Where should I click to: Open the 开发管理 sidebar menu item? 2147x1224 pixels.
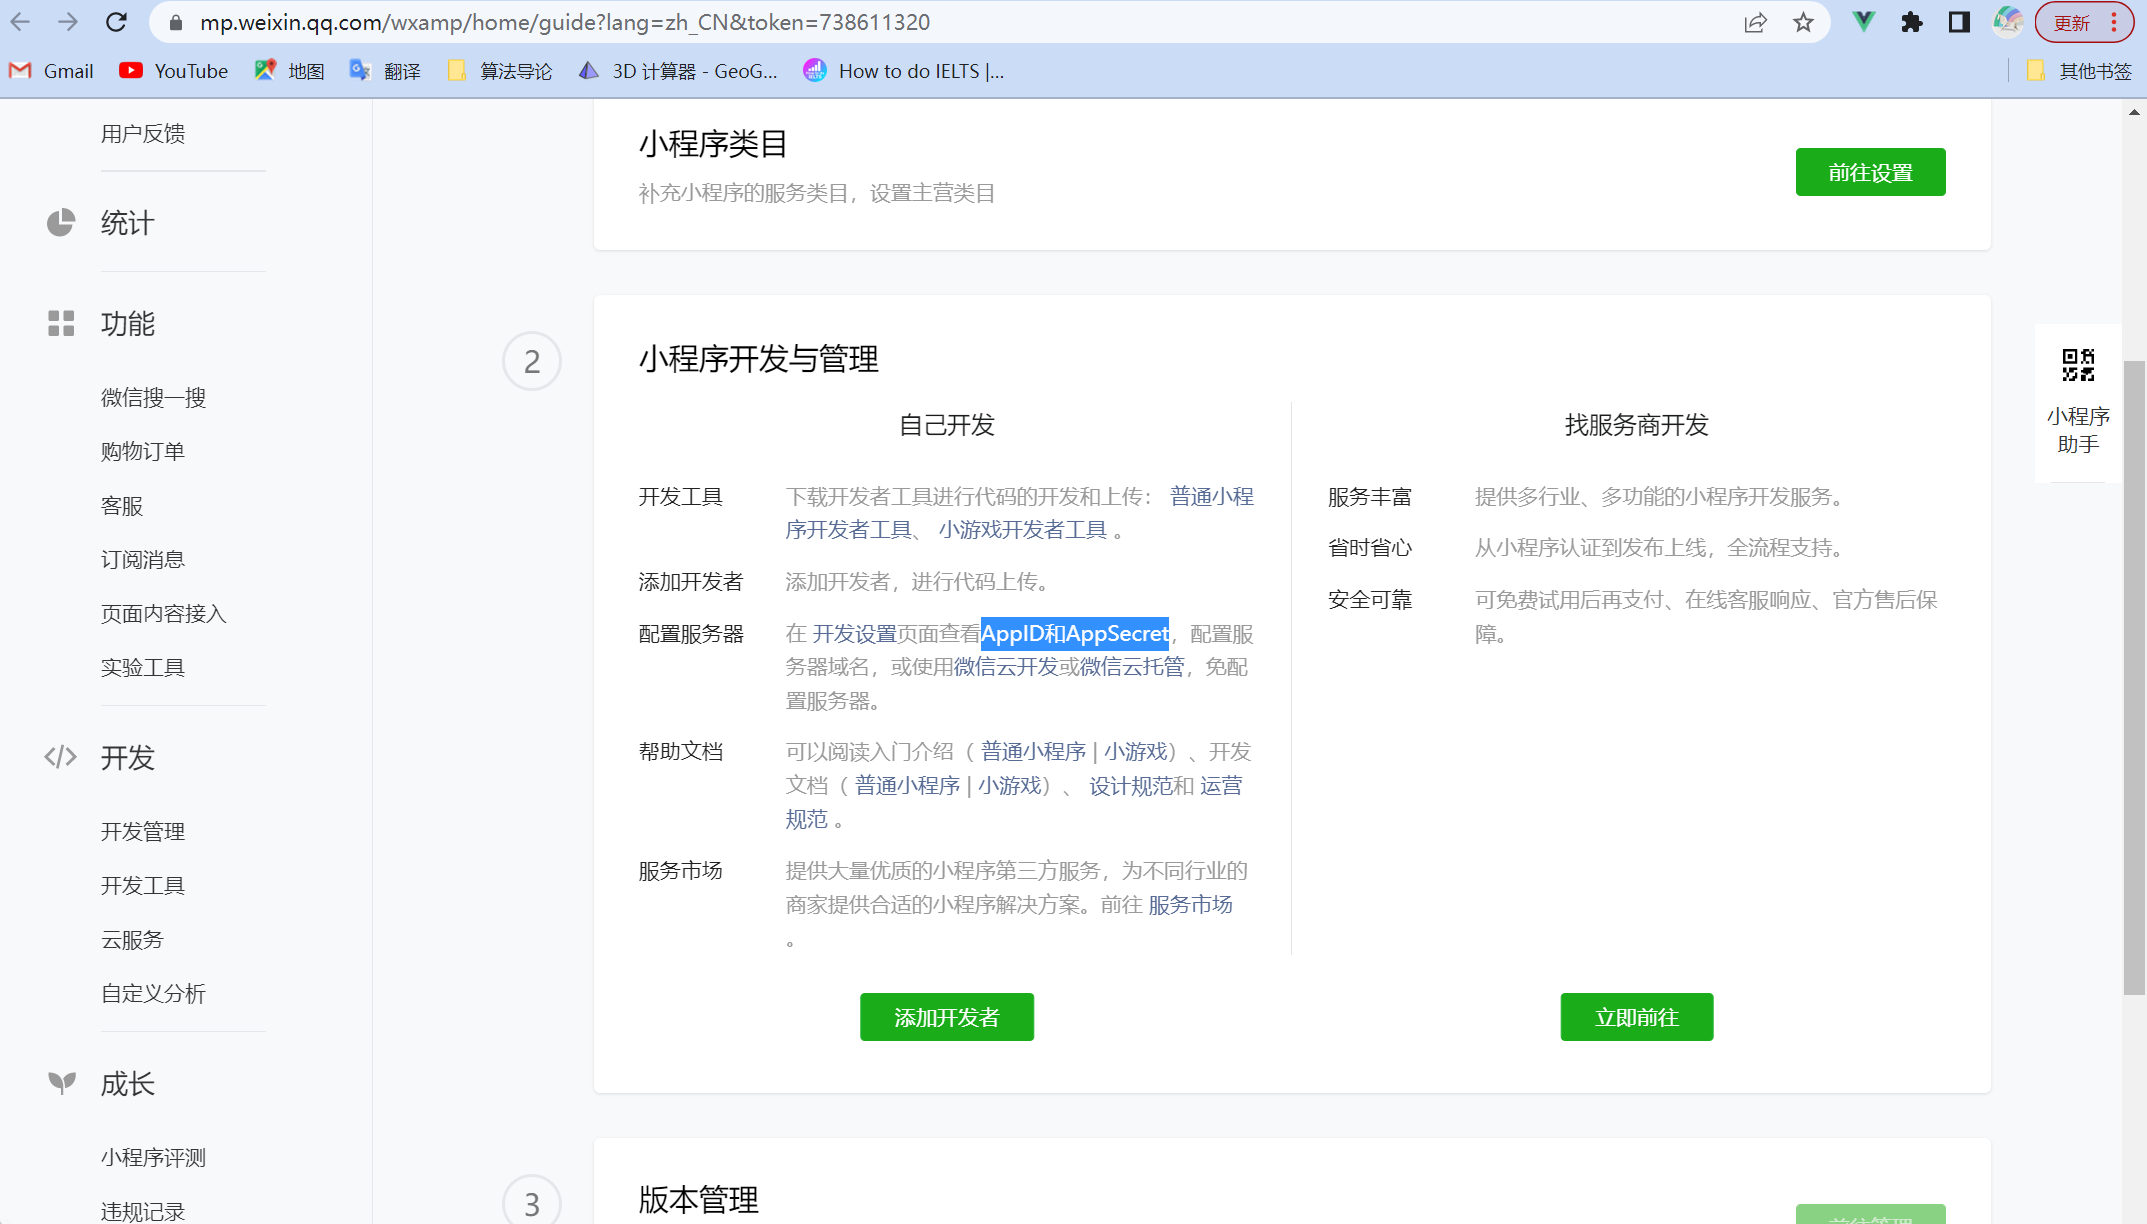(x=142, y=831)
